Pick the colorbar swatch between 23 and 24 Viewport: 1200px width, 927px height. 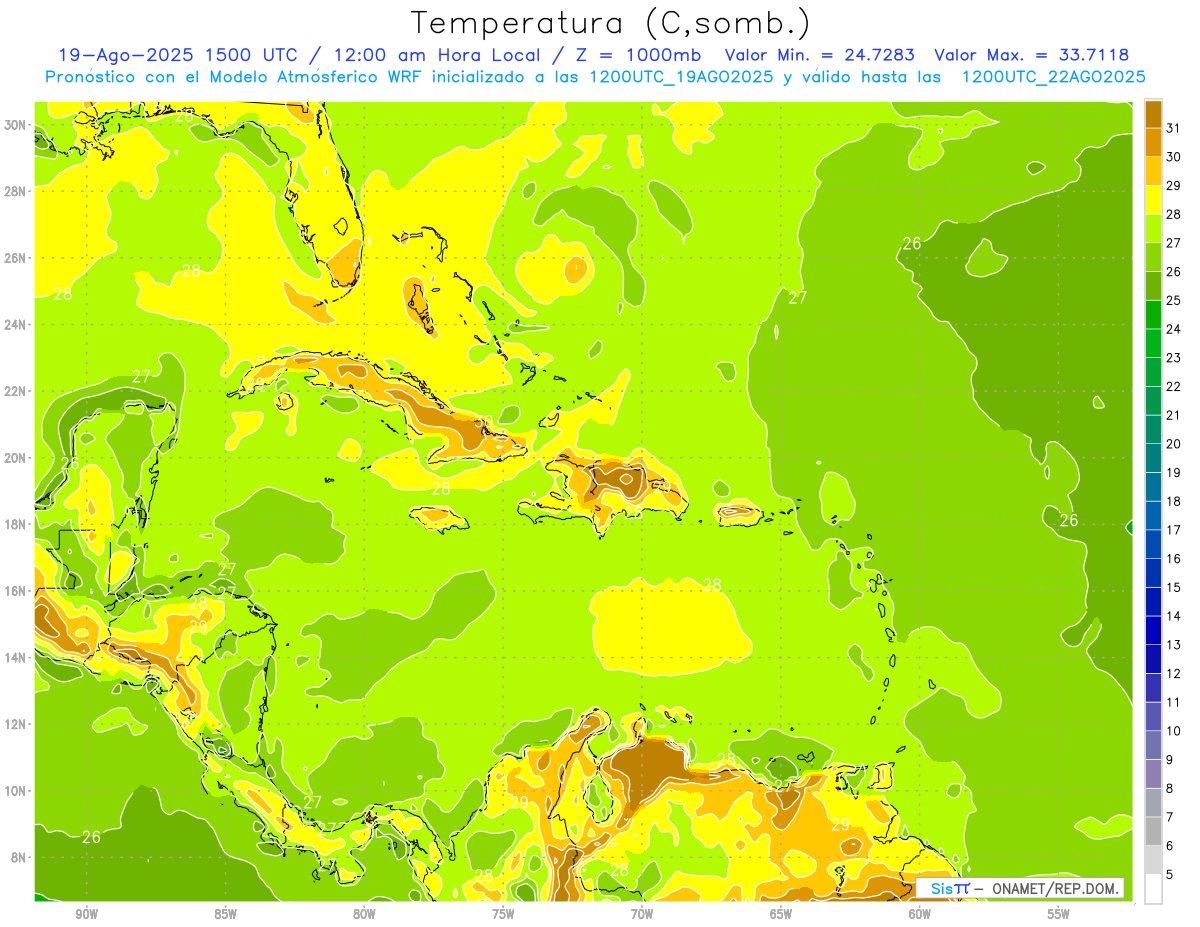tap(1153, 343)
